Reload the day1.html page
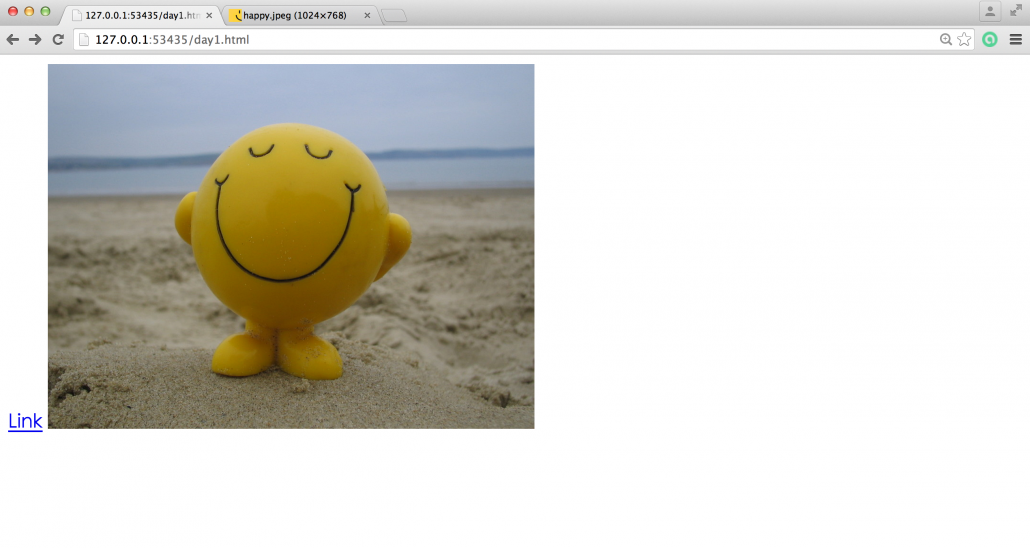Image resolution: width=1030 pixels, height=548 pixels. tap(58, 40)
